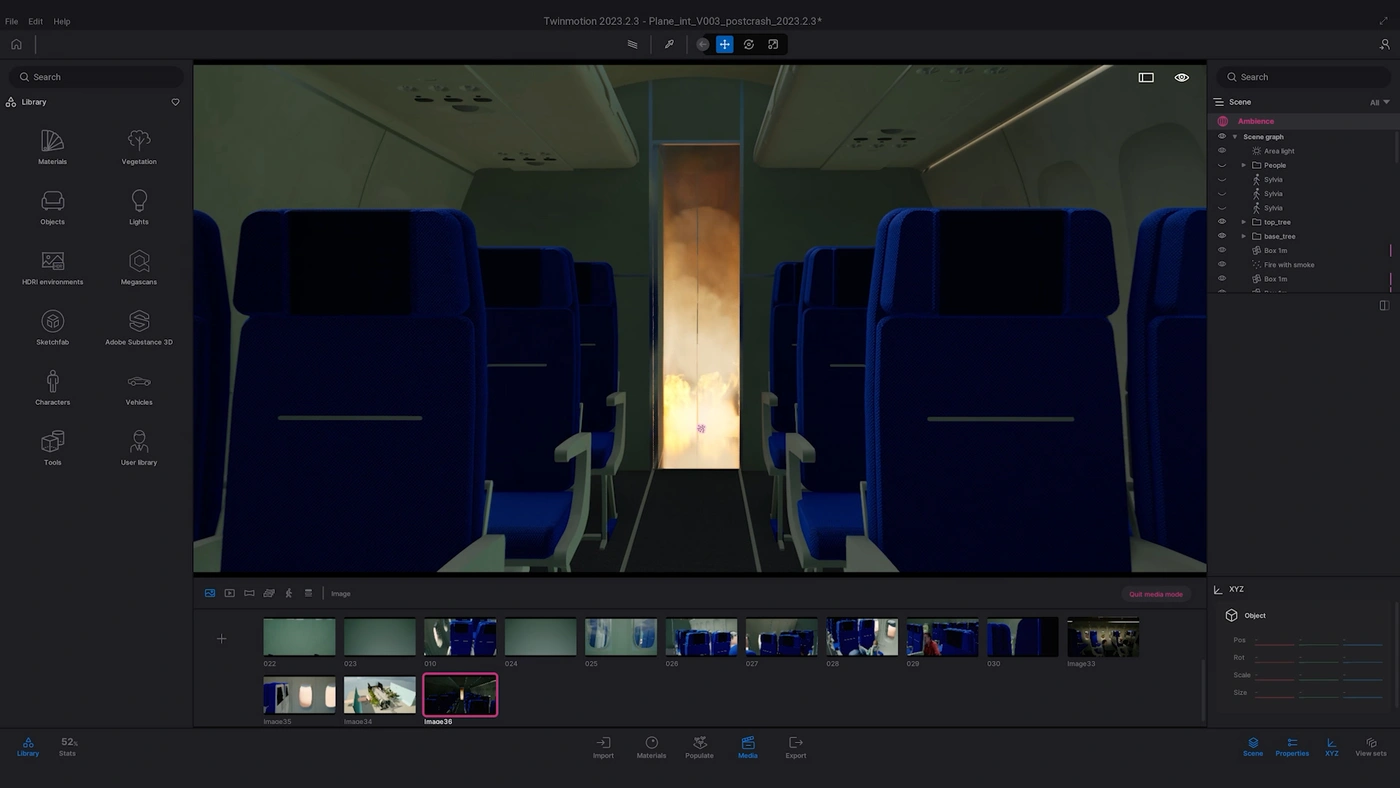Click the Library search field

pyautogui.click(x=96, y=77)
